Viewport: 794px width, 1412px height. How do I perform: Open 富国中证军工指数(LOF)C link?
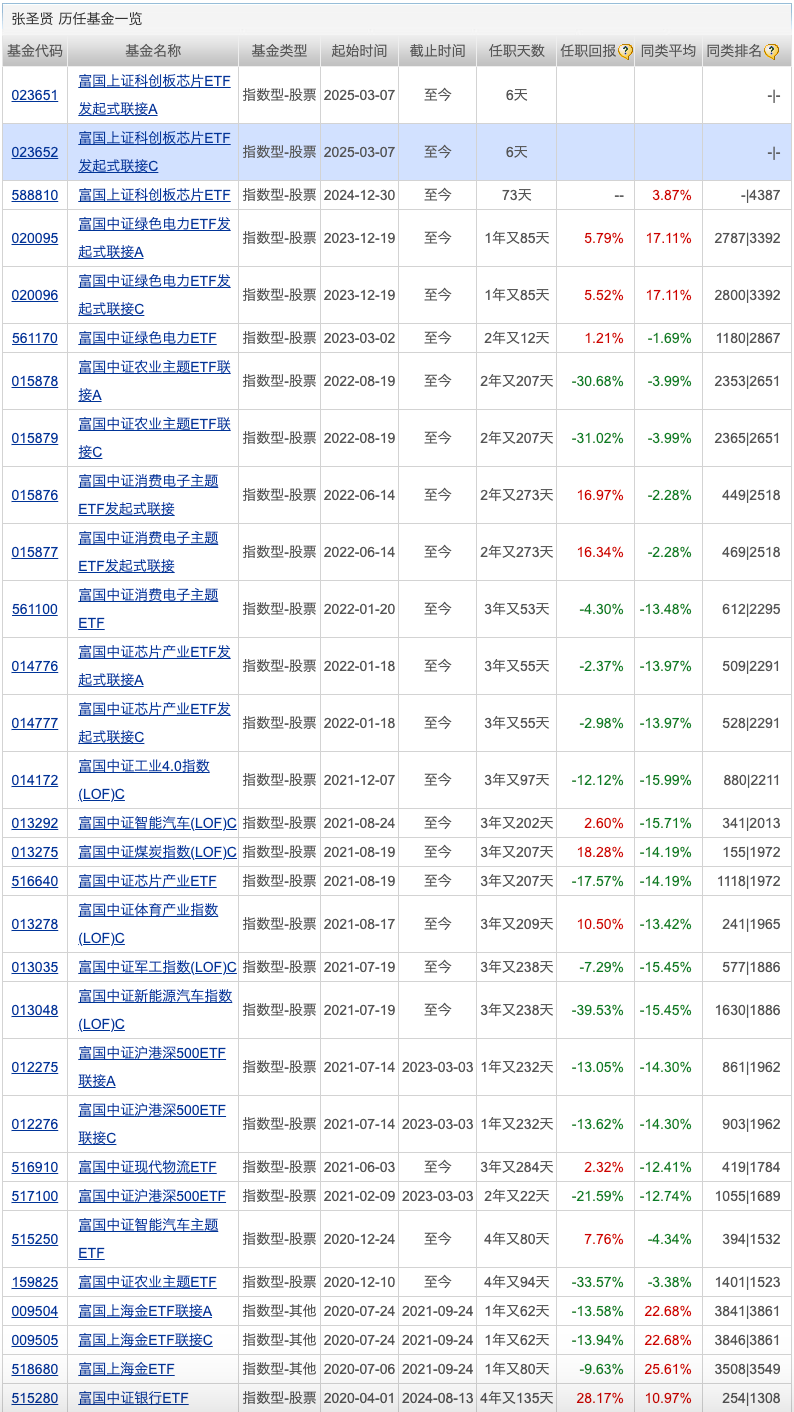[x=157, y=967]
